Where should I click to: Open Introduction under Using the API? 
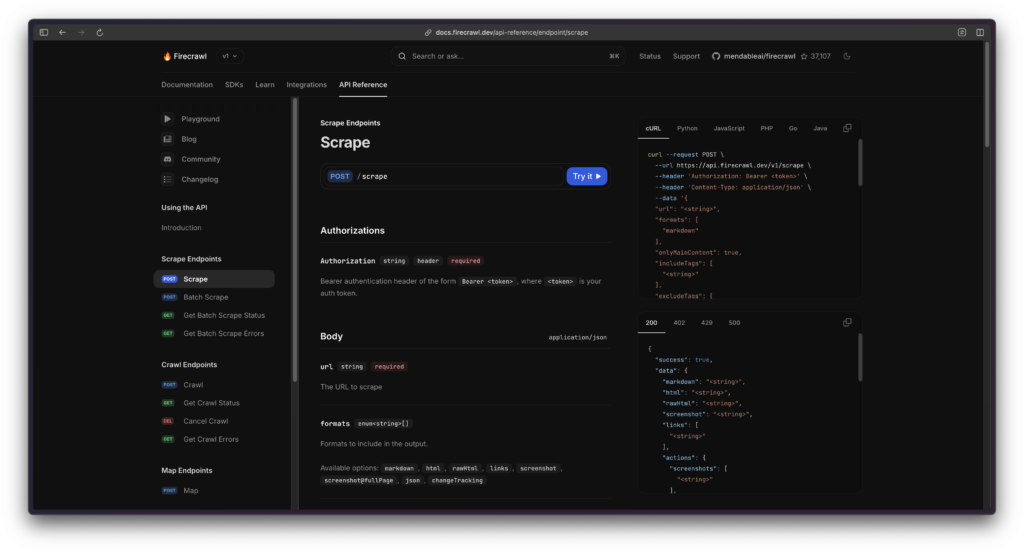tap(182, 228)
